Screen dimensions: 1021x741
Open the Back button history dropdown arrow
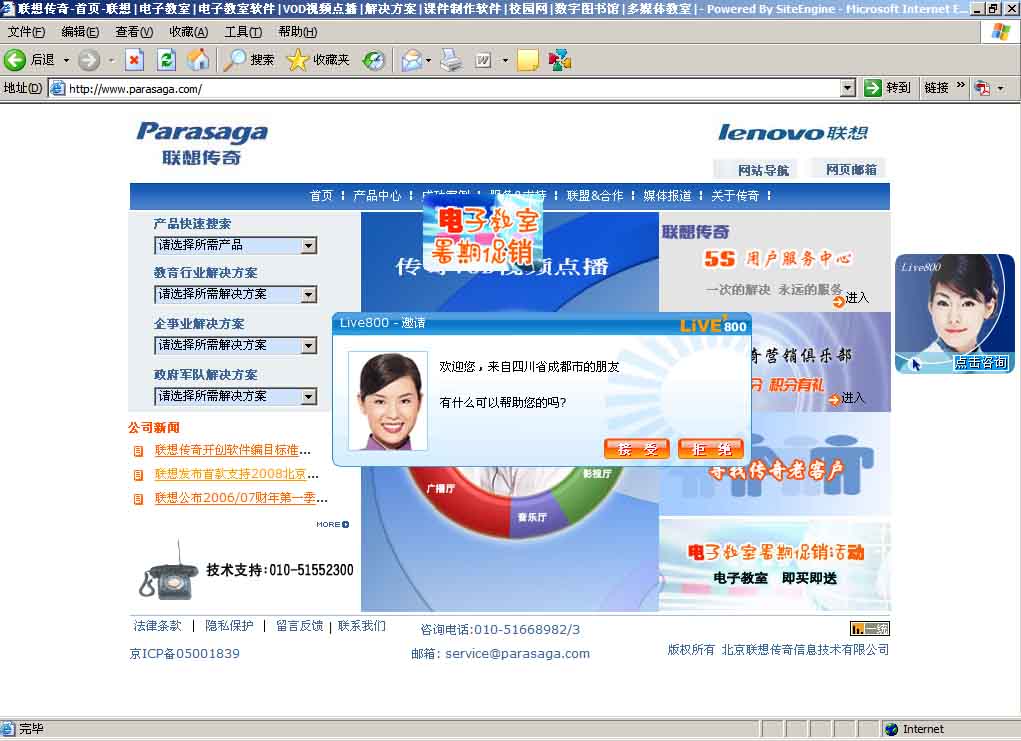66,60
